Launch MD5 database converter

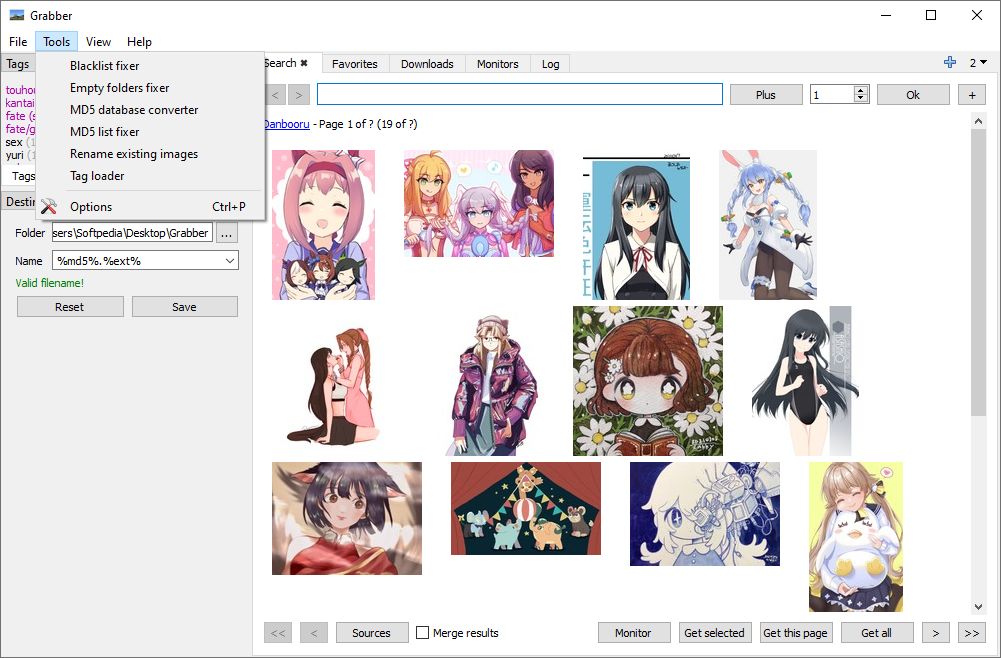[150, 110]
